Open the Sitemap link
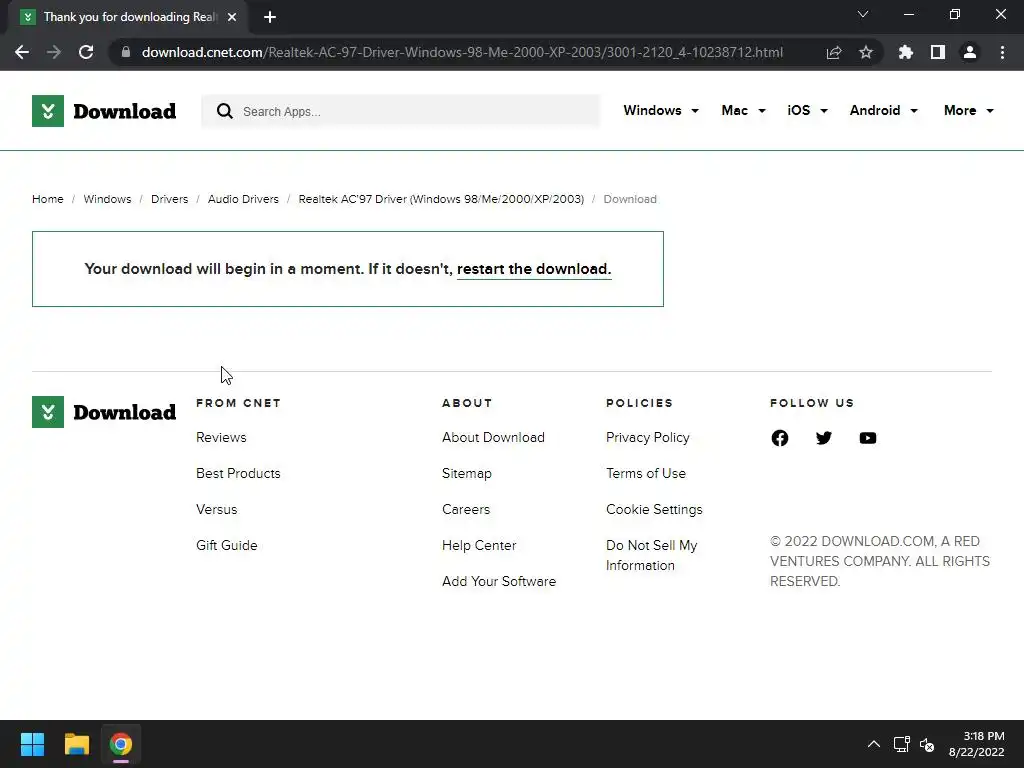This screenshot has width=1024, height=768. click(466, 473)
